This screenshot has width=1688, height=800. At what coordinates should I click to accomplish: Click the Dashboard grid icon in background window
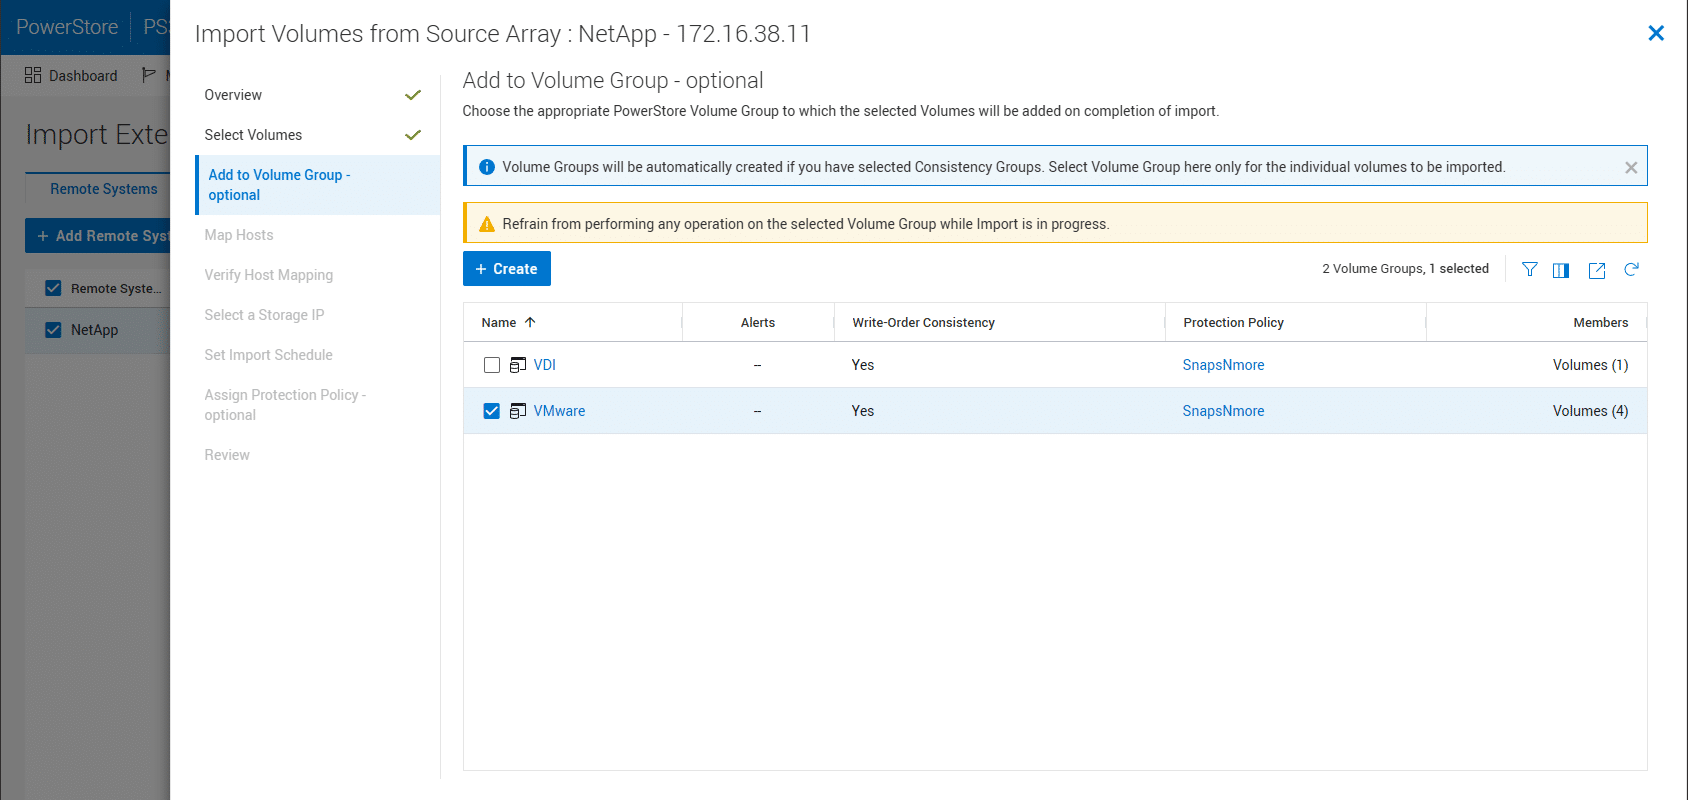pos(33,75)
